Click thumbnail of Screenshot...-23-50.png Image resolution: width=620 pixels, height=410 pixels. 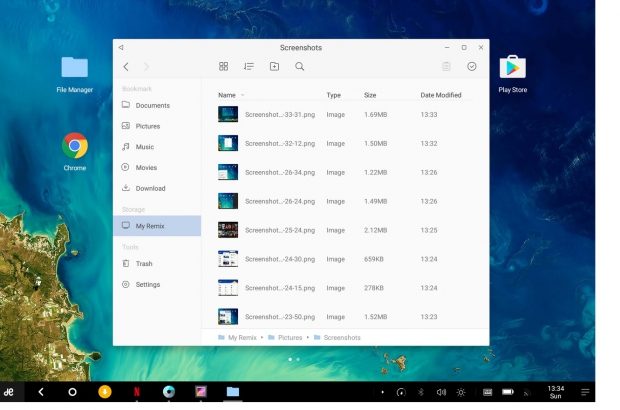(228, 316)
